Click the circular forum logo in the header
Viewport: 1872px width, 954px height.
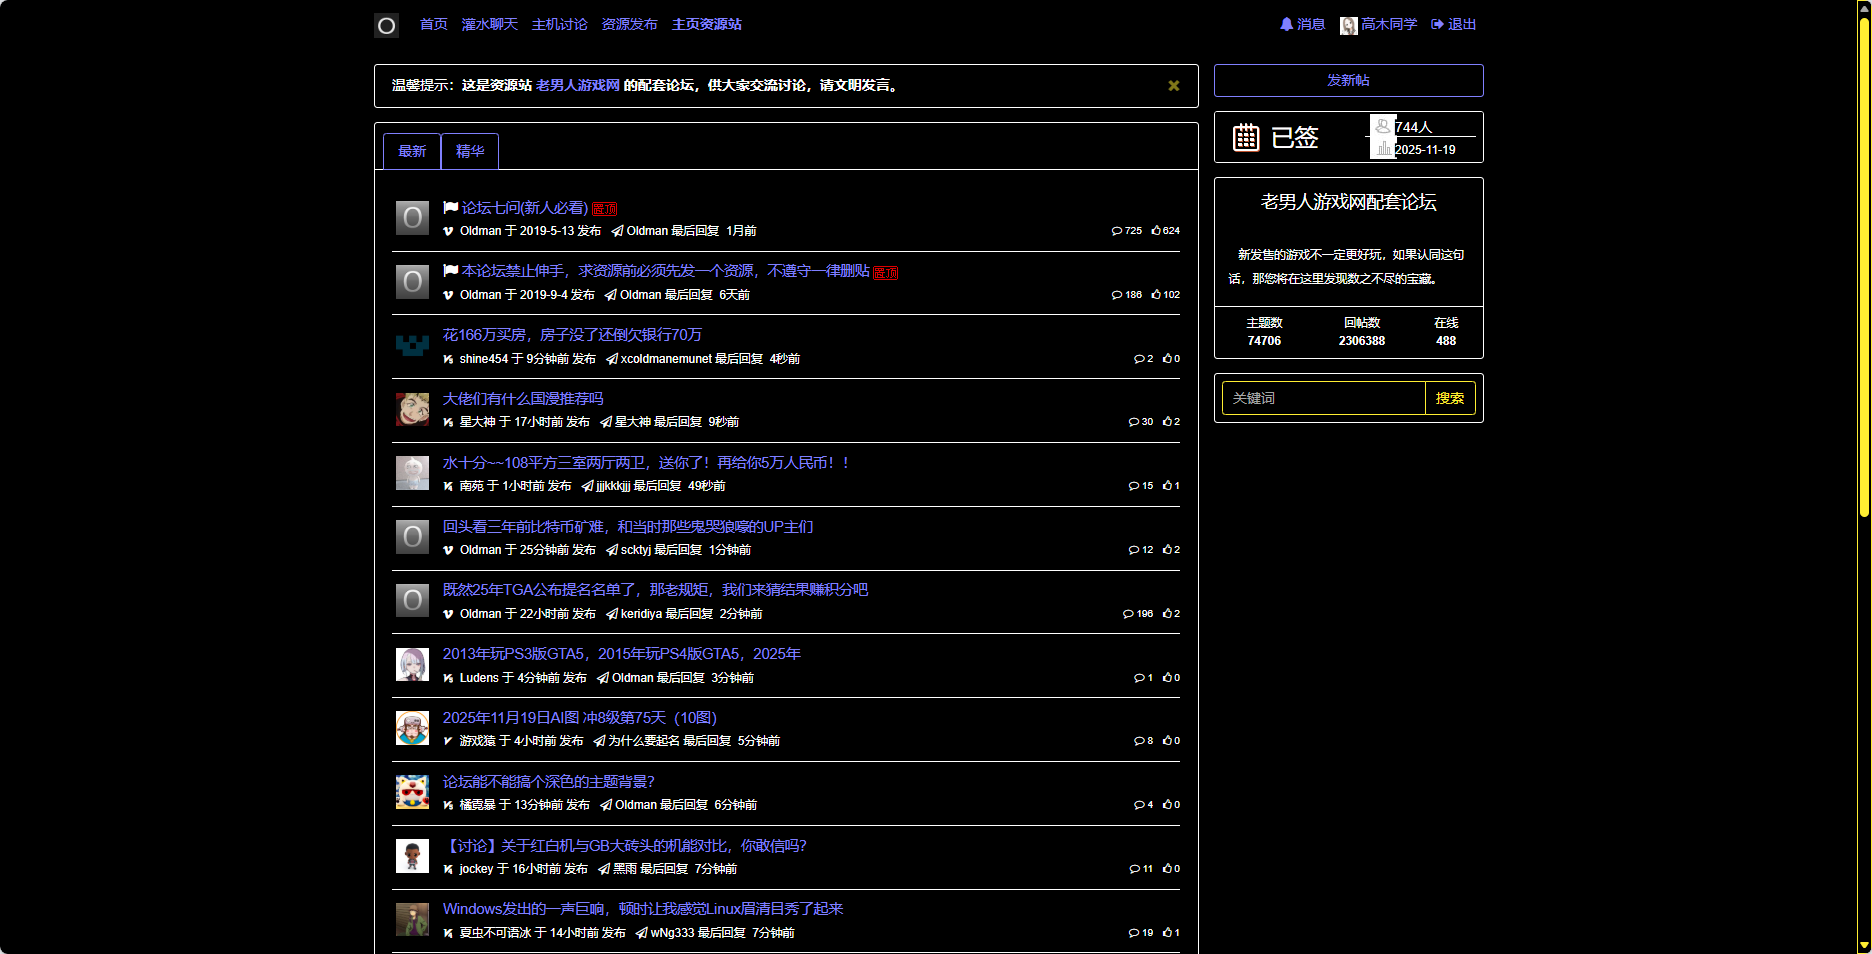pos(386,24)
